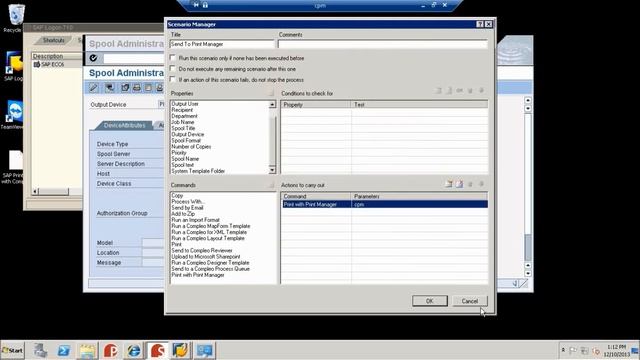Click the red S application icon in taskbar
The width and height of the screenshot is (640, 360).
coord(157,350)
